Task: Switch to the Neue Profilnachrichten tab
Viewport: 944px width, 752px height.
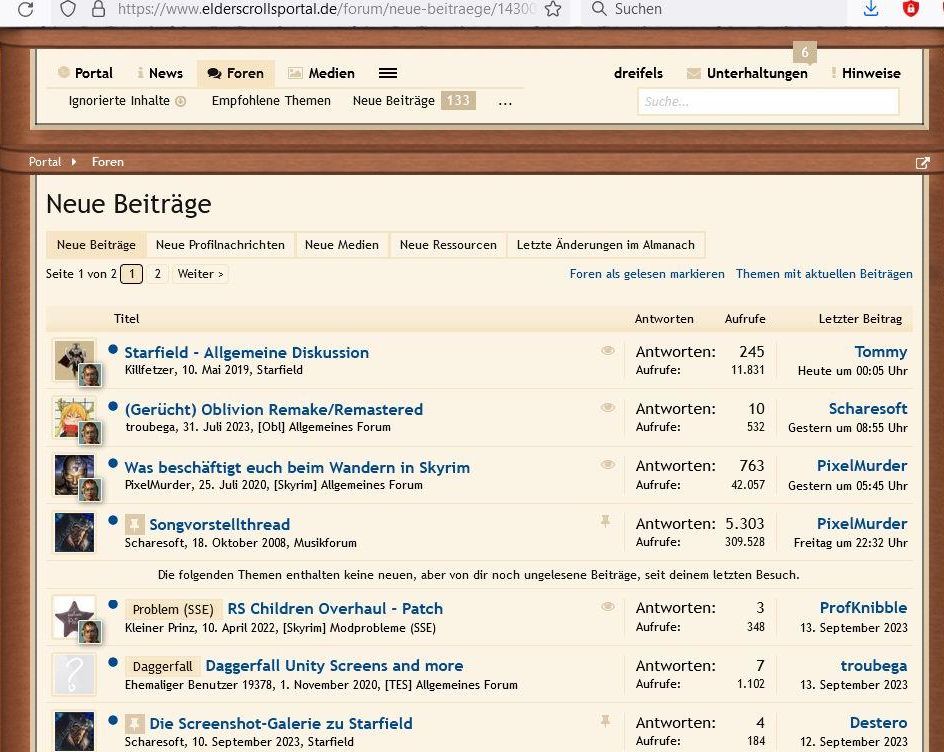Action: coord(220,245)
